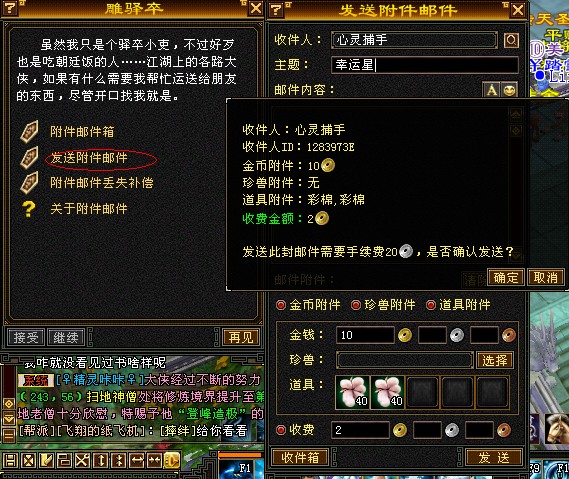569x479 pixels.
Task: Open 发送附件邮件 menu entry
Action: 89,158
